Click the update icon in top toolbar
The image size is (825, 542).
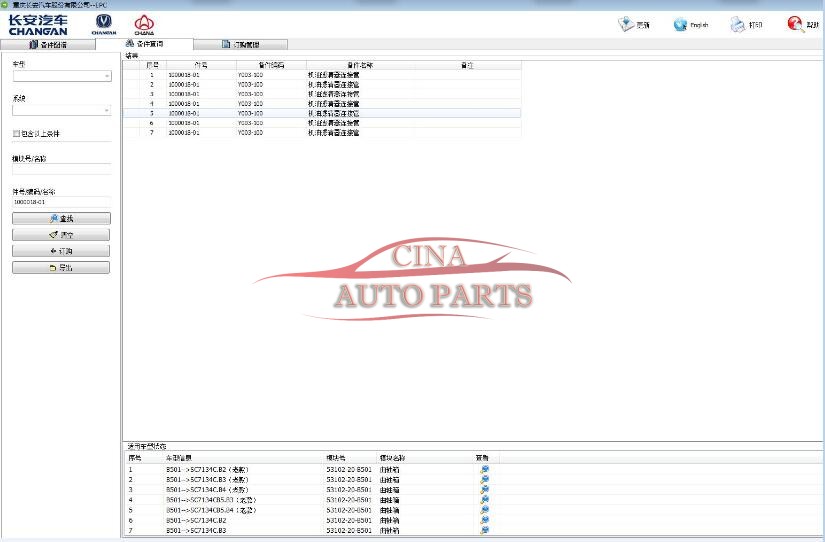[x=627, y=24]
